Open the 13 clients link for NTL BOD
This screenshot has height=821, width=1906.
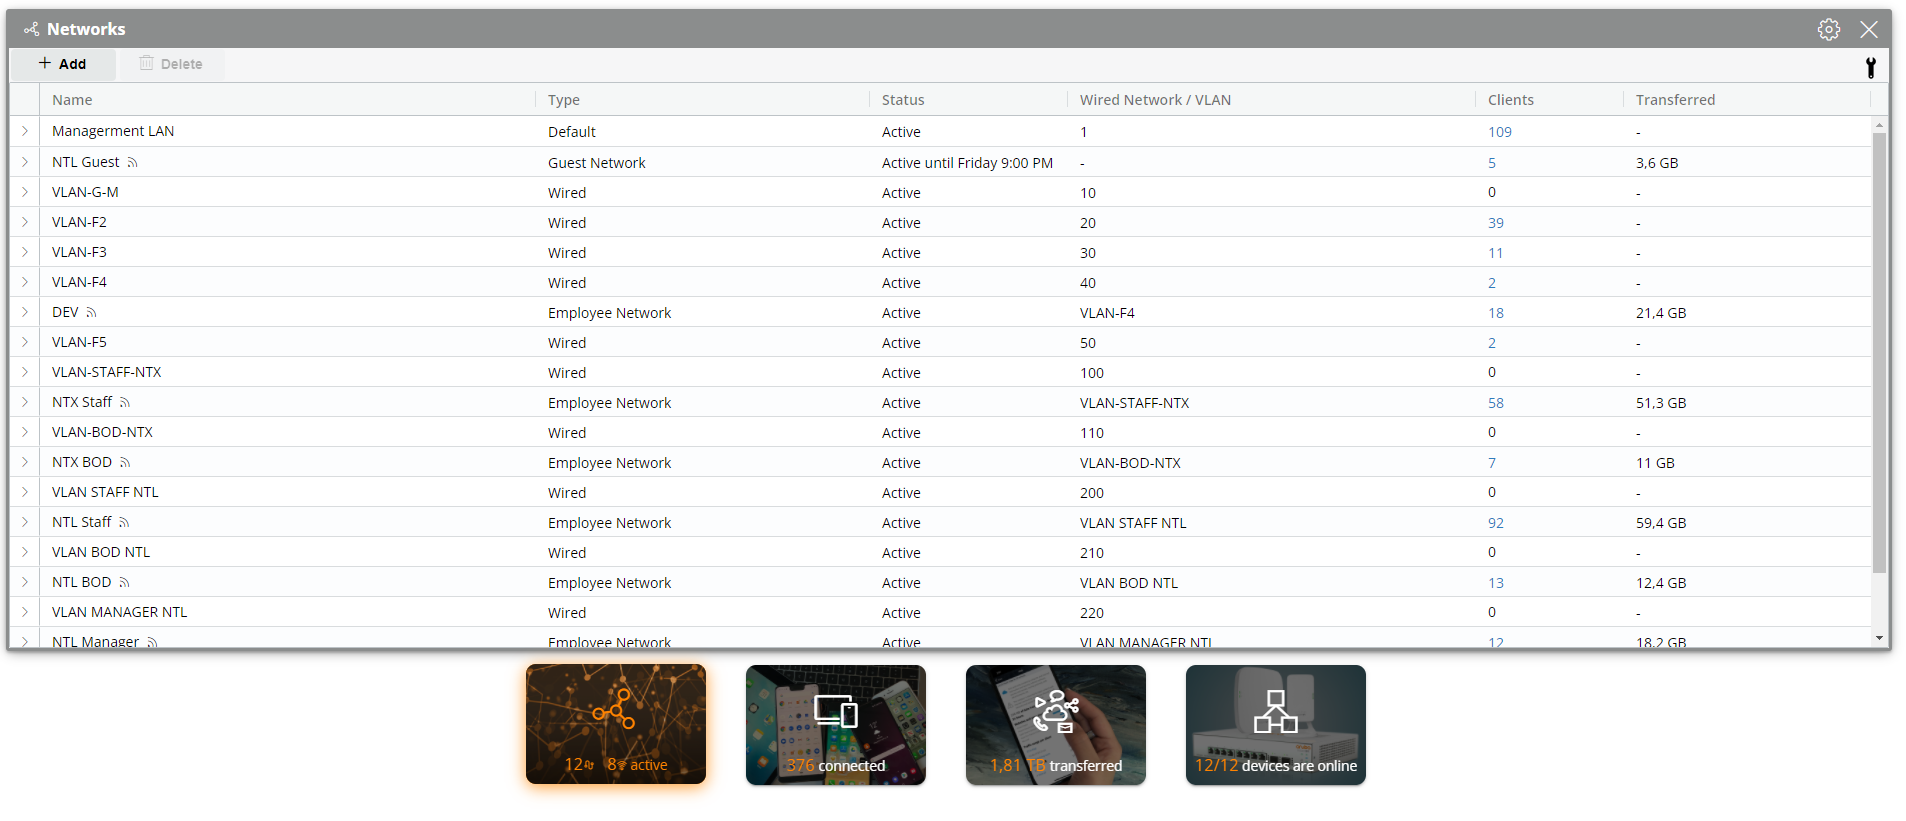click(1496, 583)
